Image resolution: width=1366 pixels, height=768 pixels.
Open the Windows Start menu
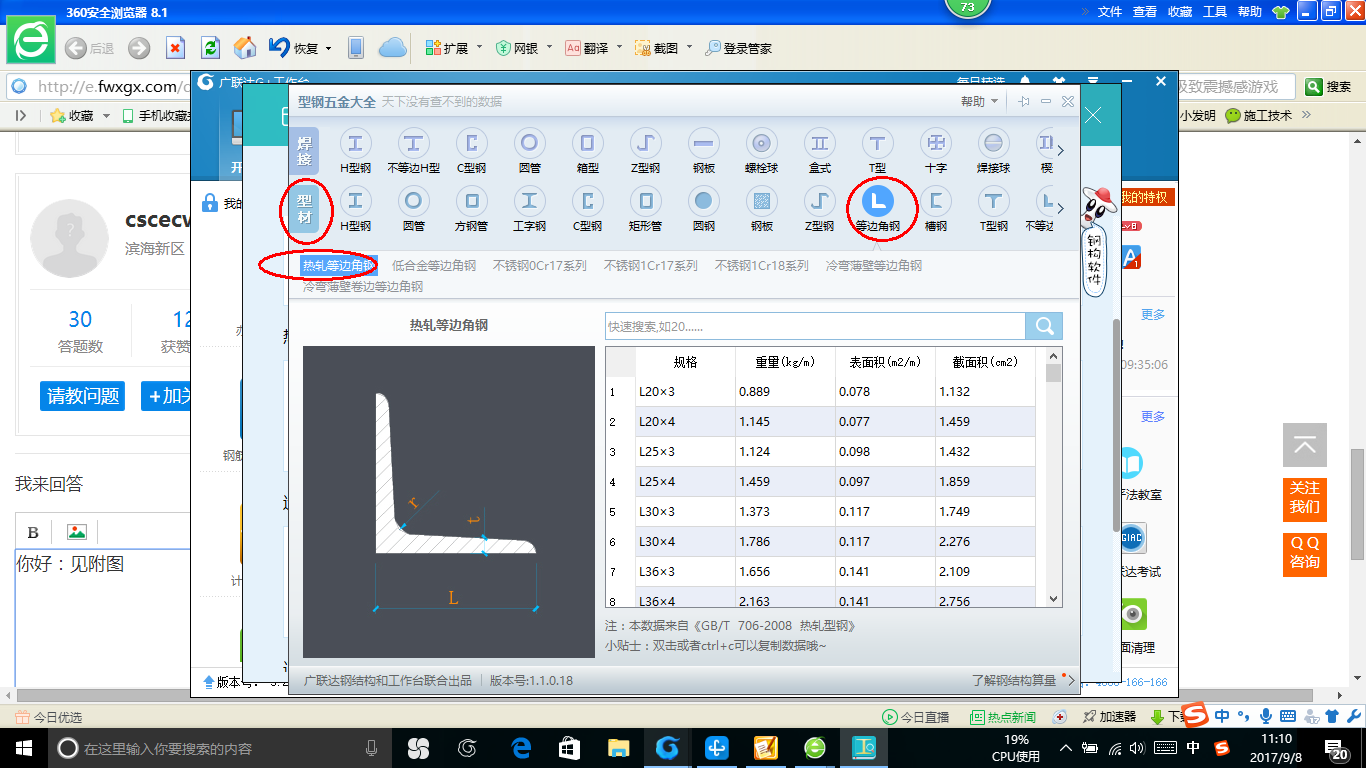[x=22, y=747]
